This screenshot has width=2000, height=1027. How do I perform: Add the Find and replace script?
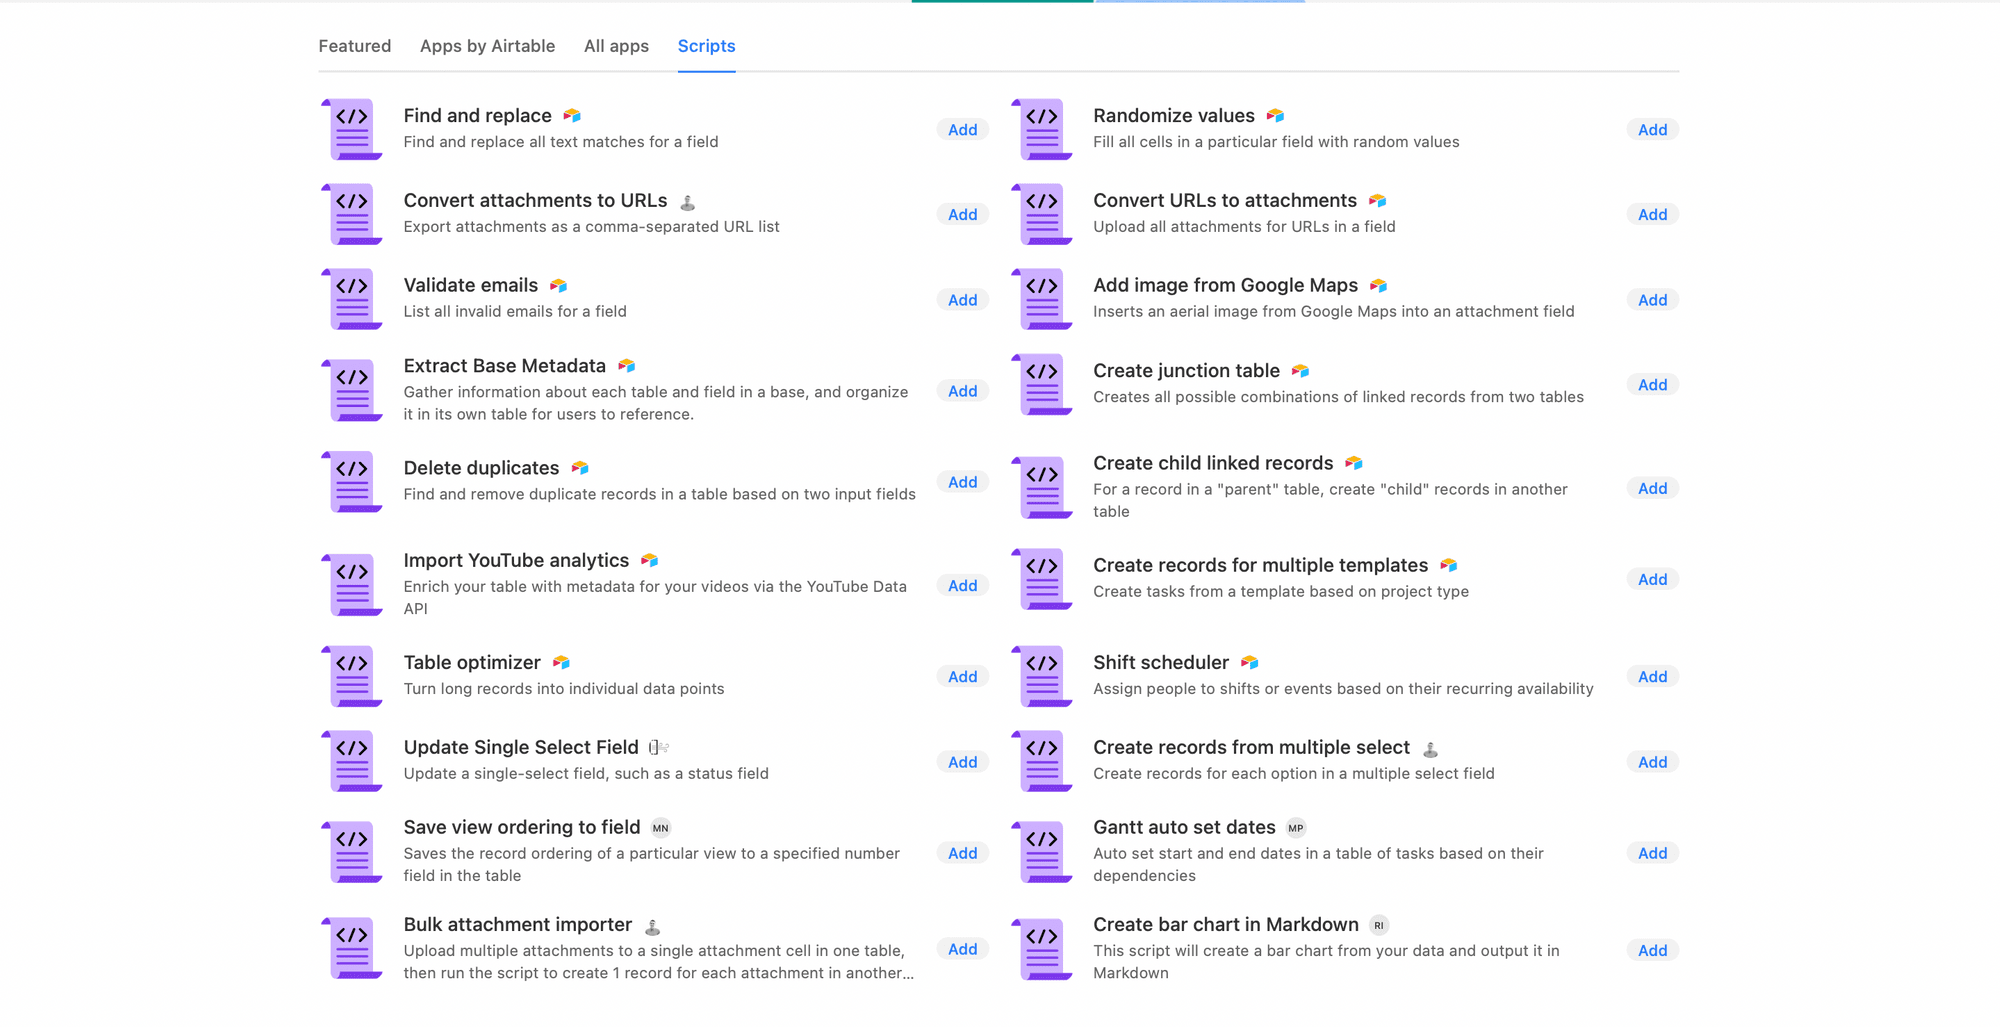[963, 130]
